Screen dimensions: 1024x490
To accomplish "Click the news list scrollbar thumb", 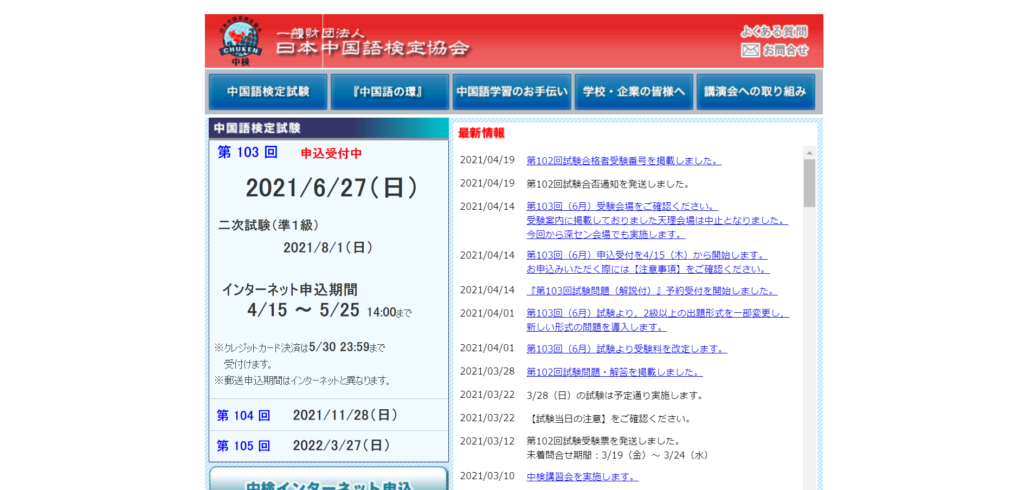I will tap(809, 183).
